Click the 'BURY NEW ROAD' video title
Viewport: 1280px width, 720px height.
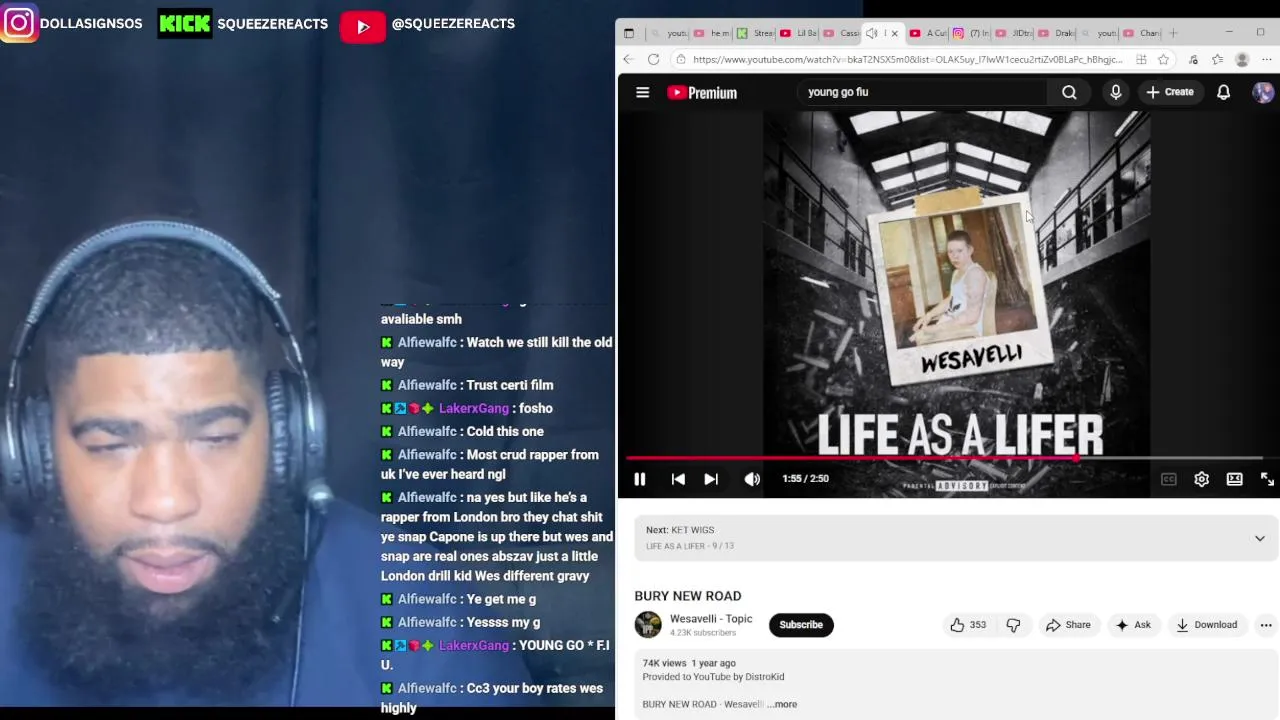[x=688, y=596]
